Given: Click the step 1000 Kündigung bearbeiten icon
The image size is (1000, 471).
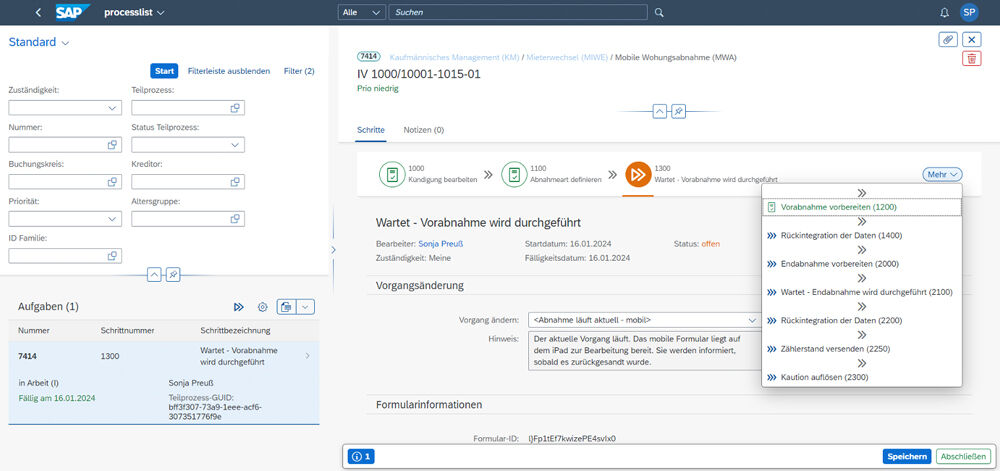Looking at the screenshot, I should point(391,174).
